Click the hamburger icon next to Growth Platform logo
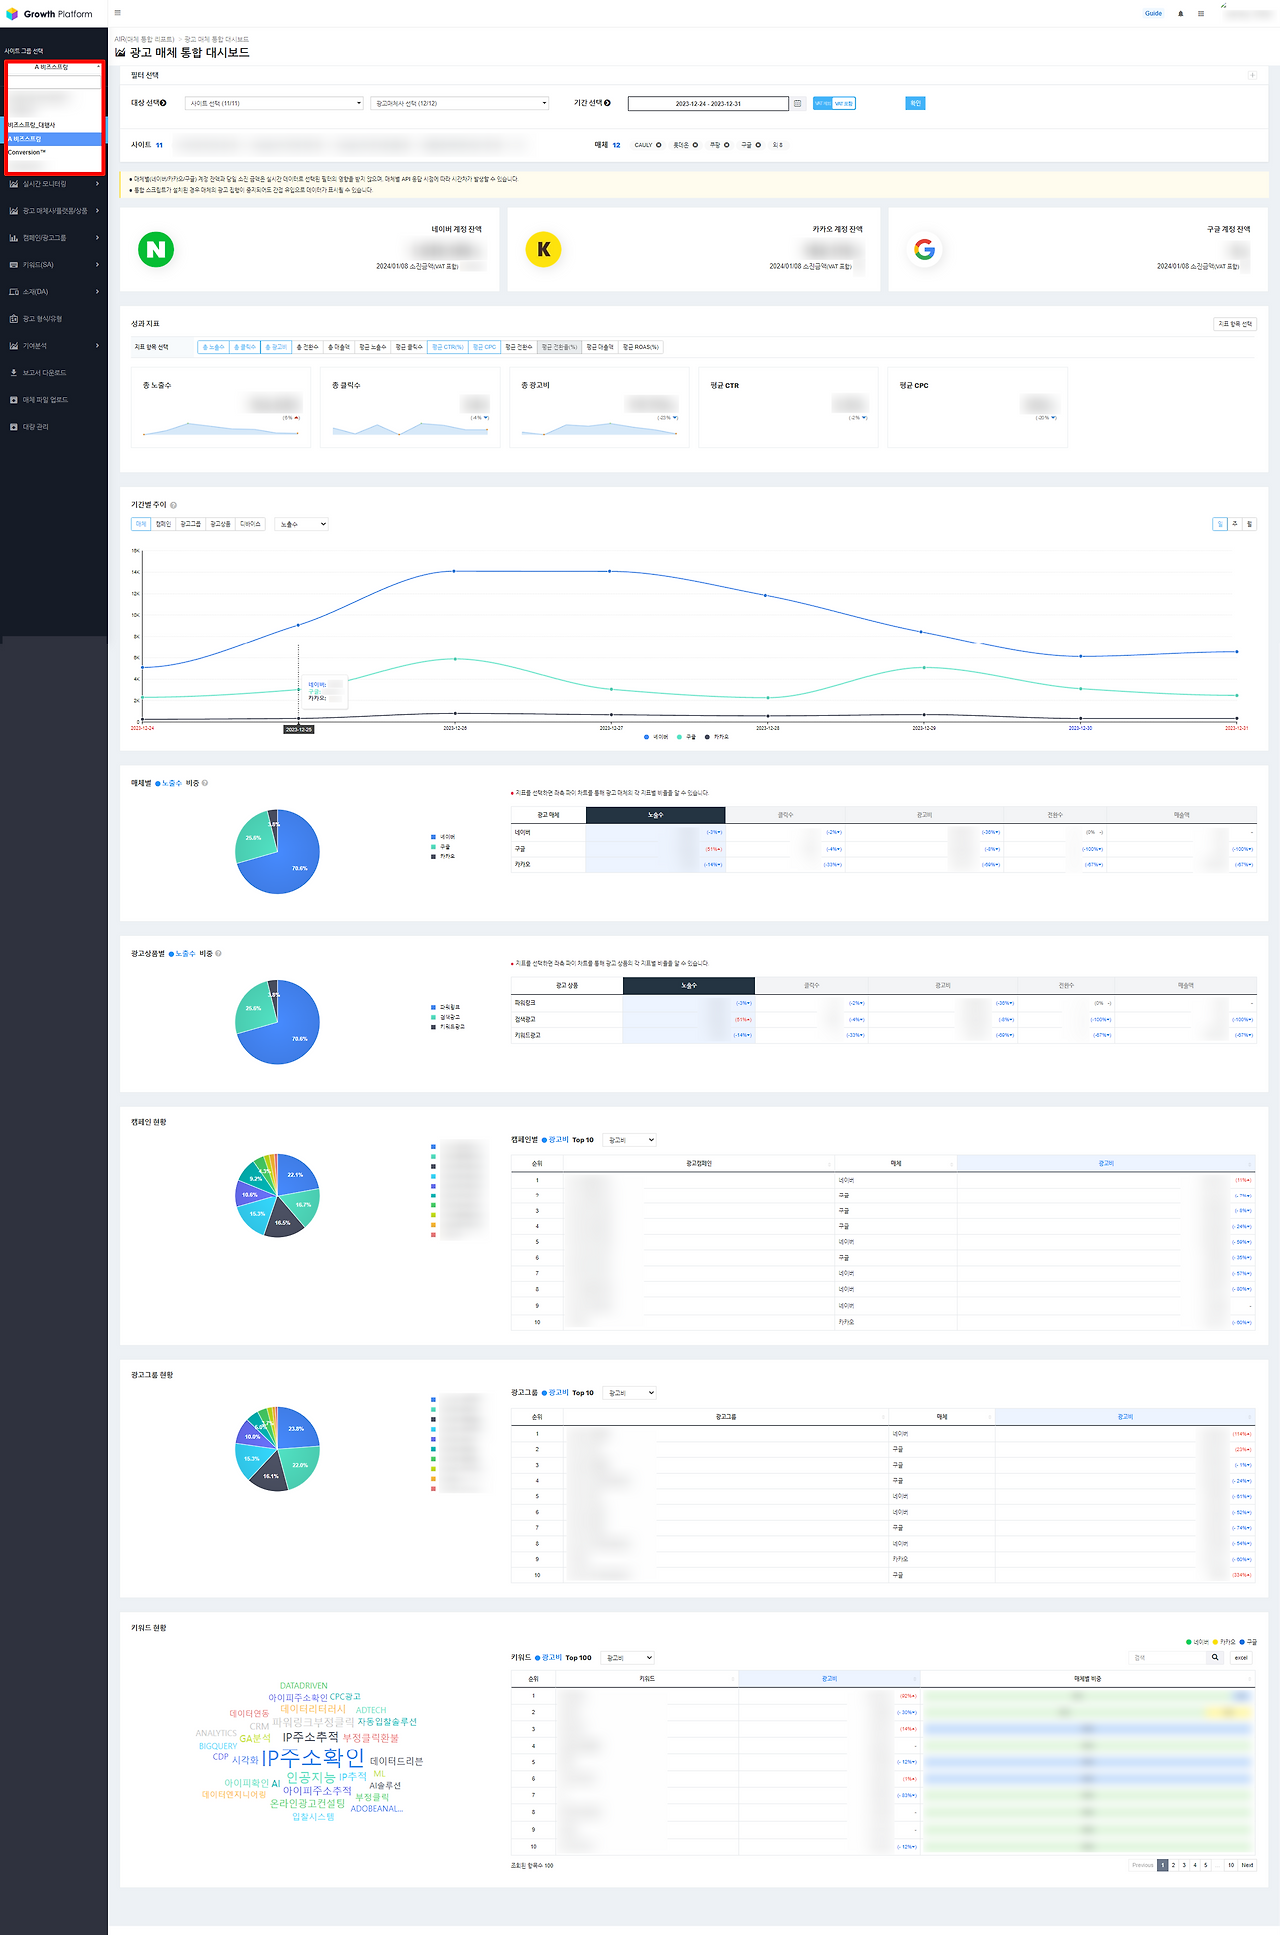Image resolution: width=1280 pixels, height=1935 pixels. coord(118,13)
